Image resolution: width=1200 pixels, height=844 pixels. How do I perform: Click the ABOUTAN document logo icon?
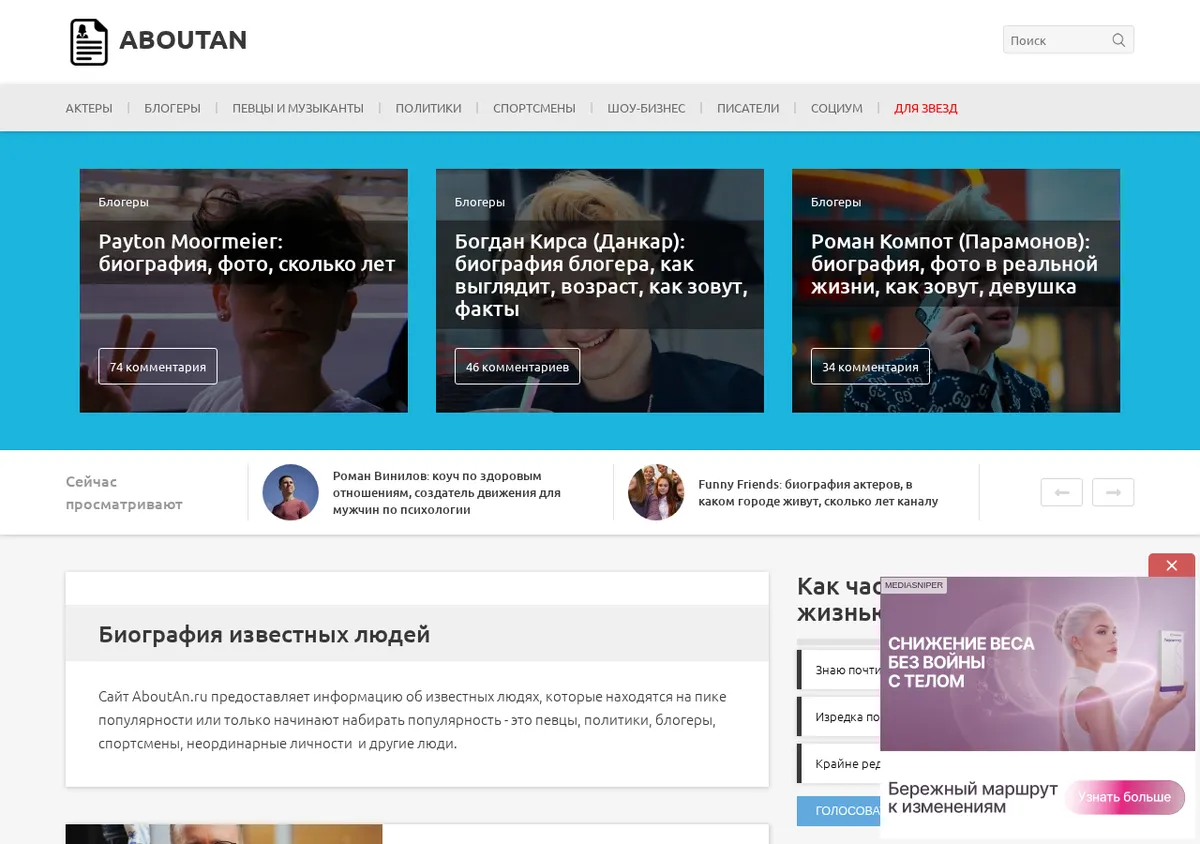point(88,42)
